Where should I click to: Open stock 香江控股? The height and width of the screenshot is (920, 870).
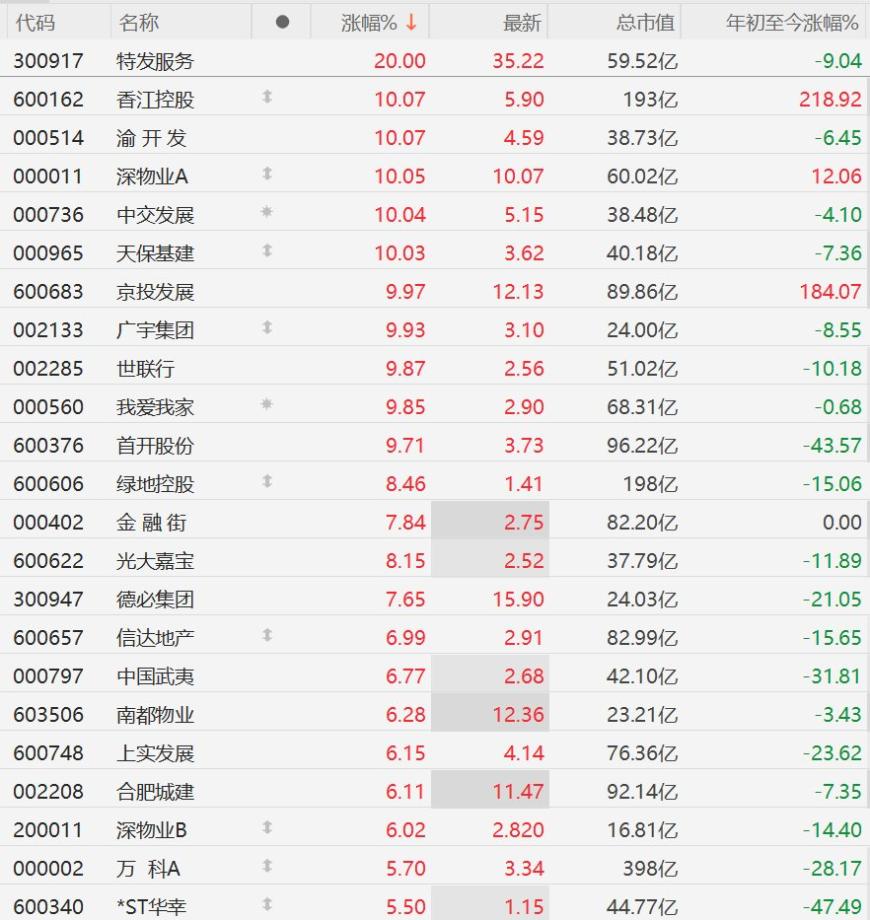coord(155,99)
